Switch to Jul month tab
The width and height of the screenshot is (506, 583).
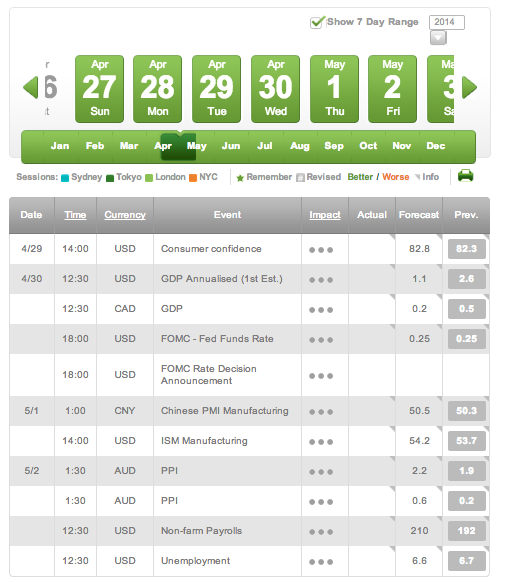point(265,146)
